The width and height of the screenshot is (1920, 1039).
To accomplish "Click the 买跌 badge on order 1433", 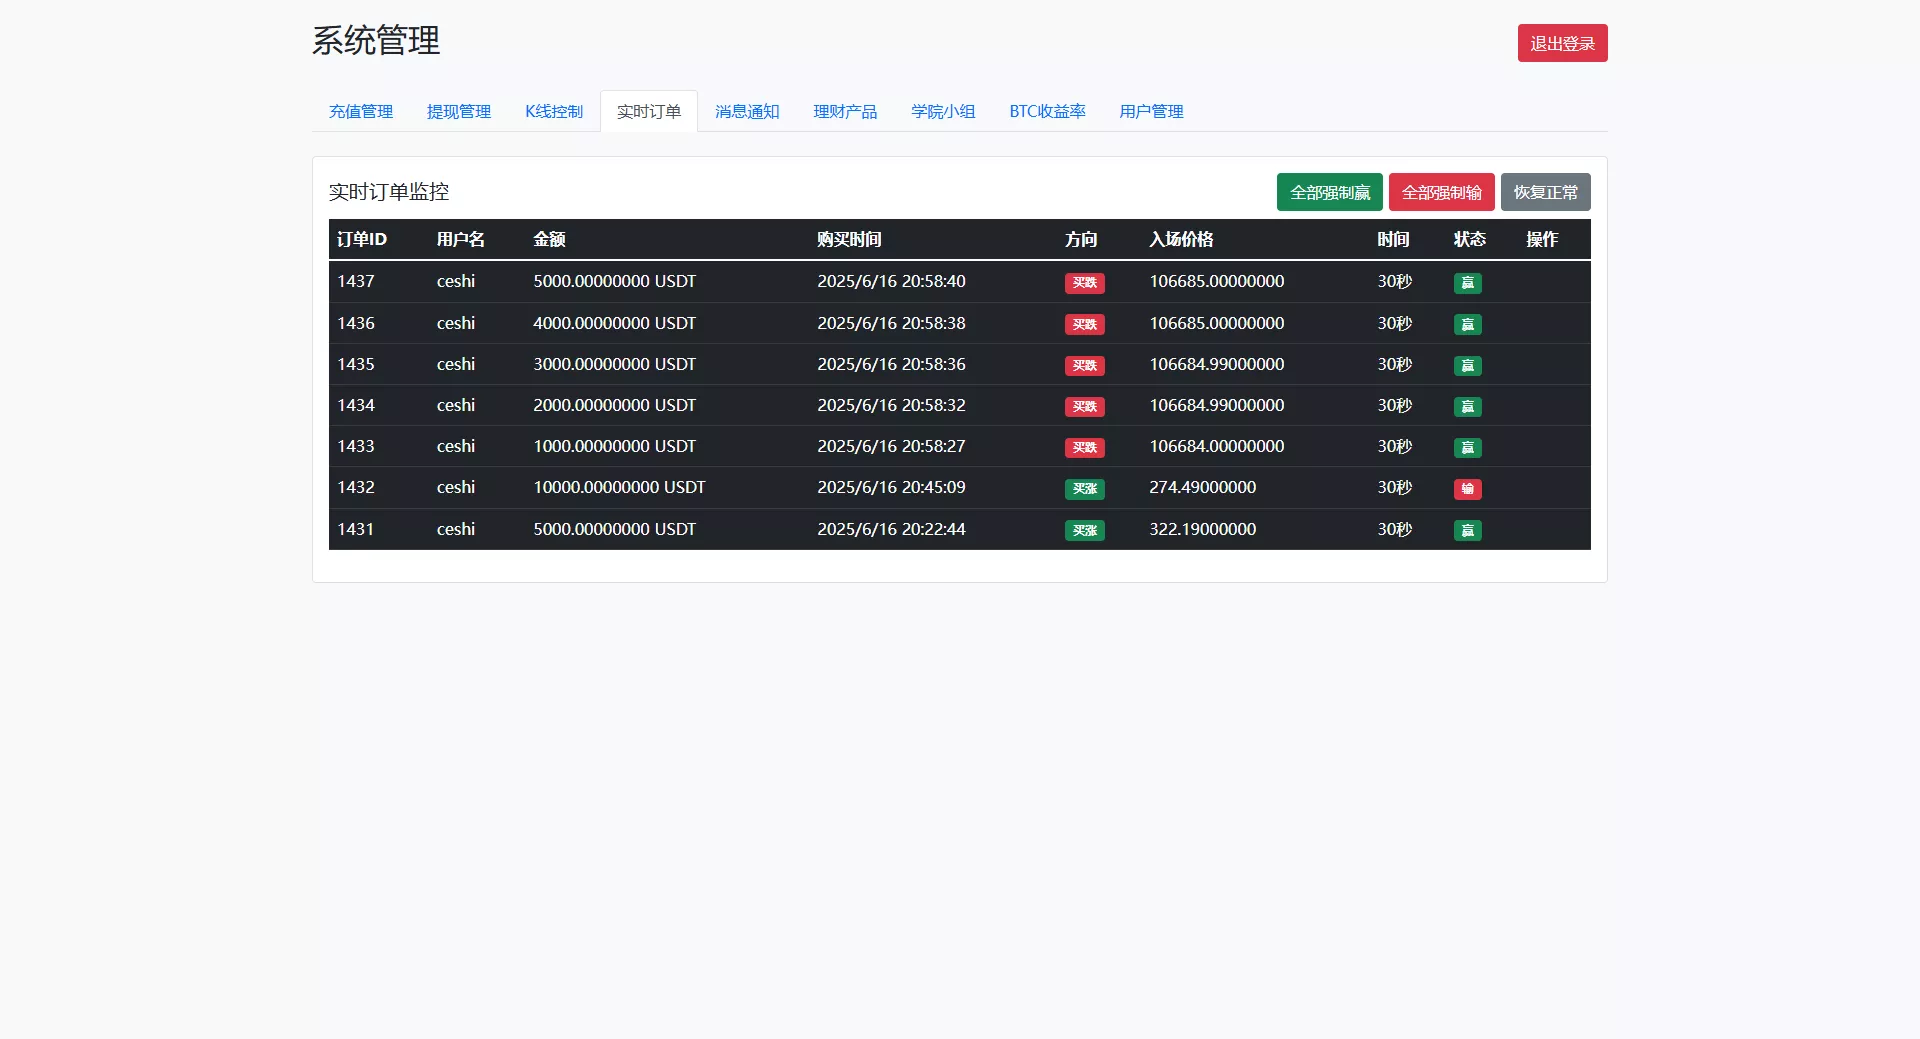I will point(1084,448).
